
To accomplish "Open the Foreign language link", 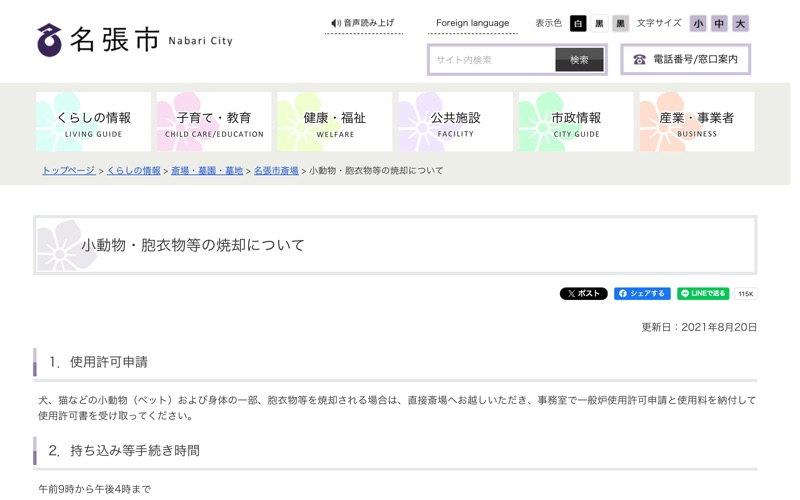I will pos(472,23).
